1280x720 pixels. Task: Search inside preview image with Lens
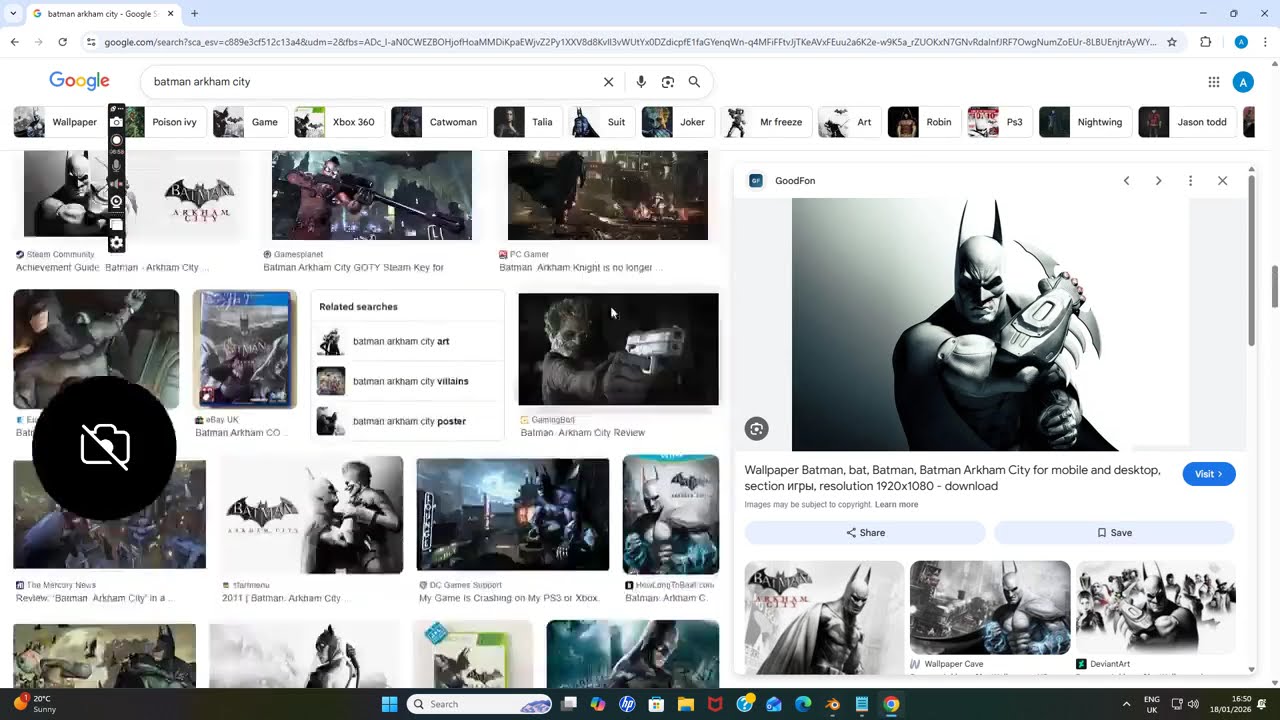(757, 429)
